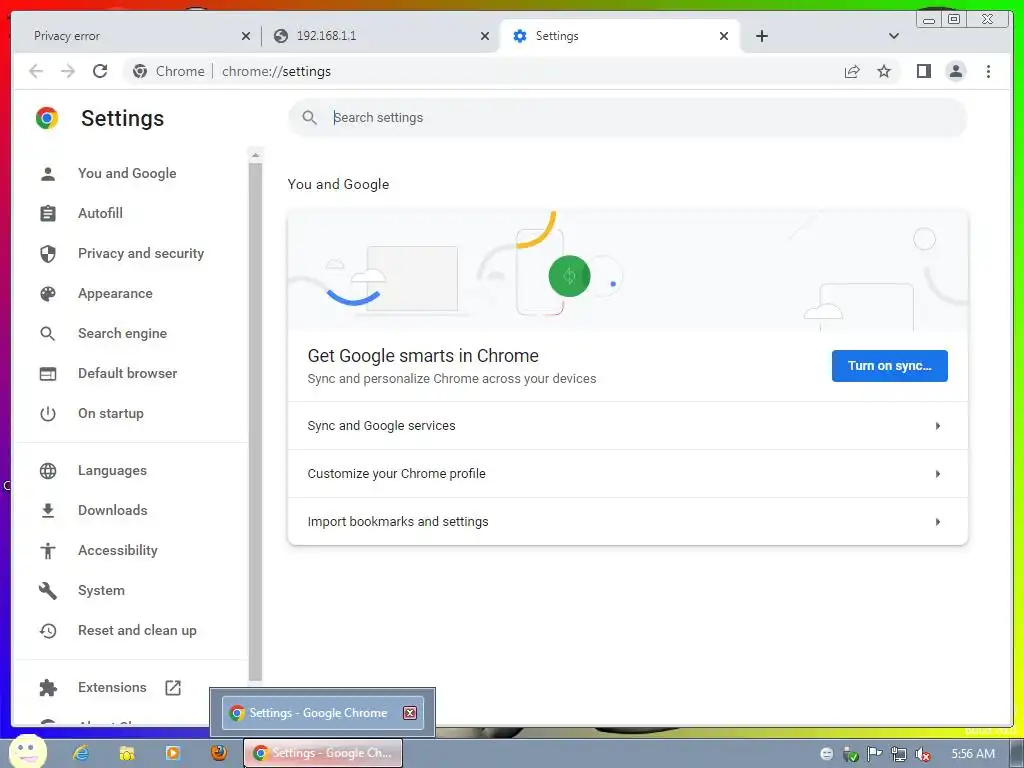
Task: Reload the page with the refresh icon
Action: click(x=100, y=71)
